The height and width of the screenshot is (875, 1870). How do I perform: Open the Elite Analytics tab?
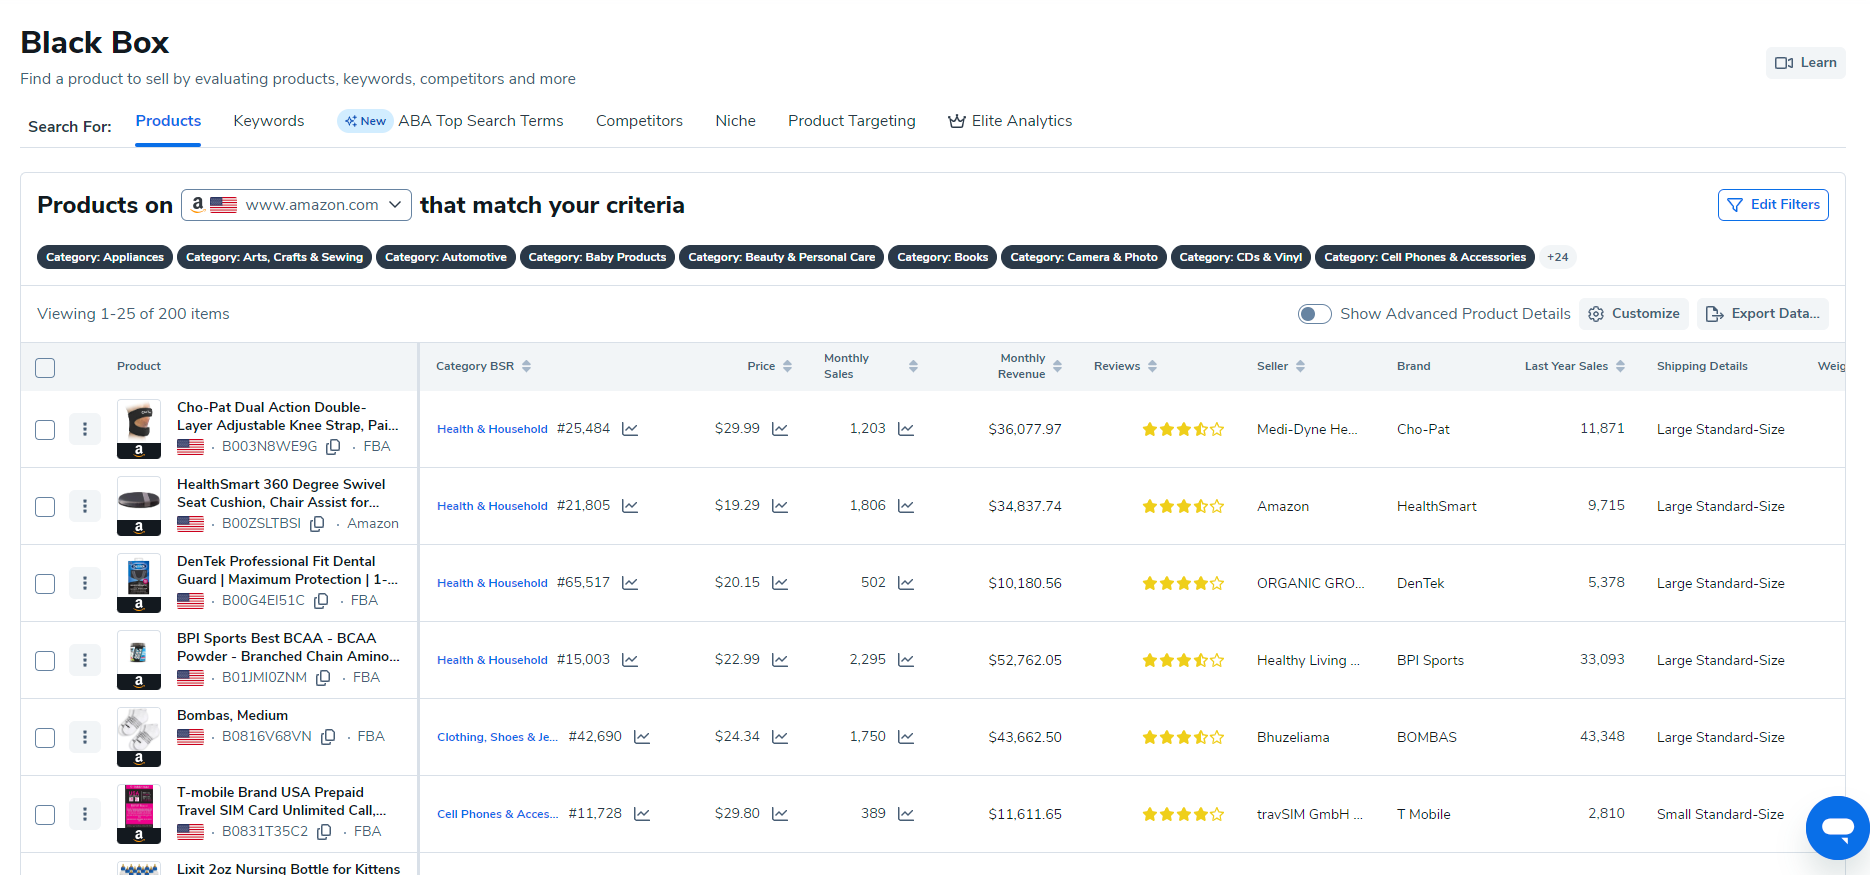coord(1010,121)
